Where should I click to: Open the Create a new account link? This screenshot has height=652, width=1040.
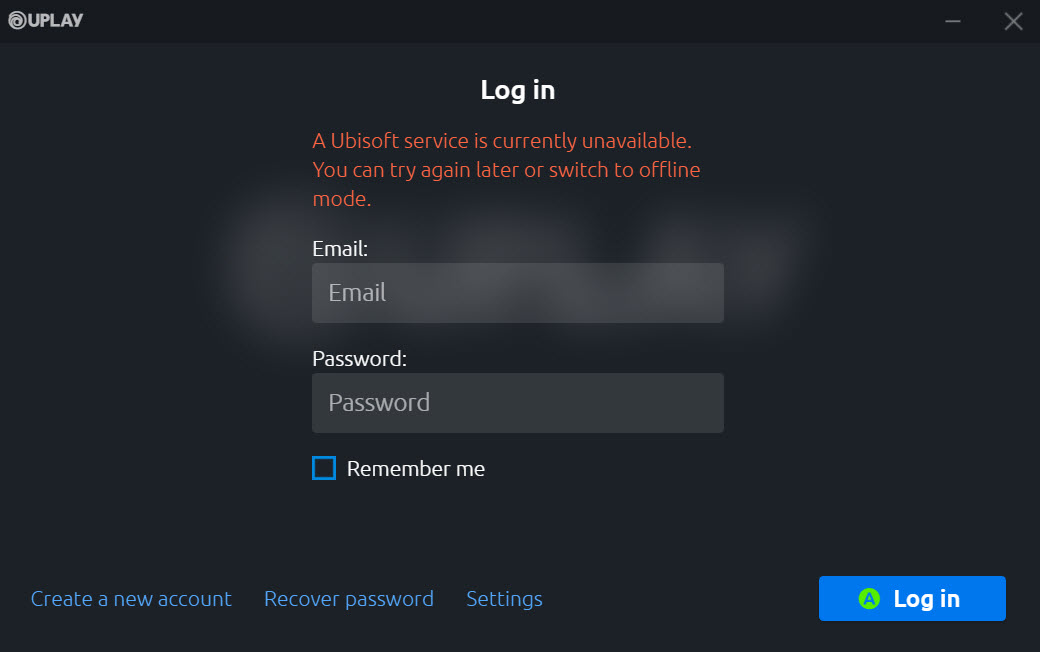(x=131, y=599)
